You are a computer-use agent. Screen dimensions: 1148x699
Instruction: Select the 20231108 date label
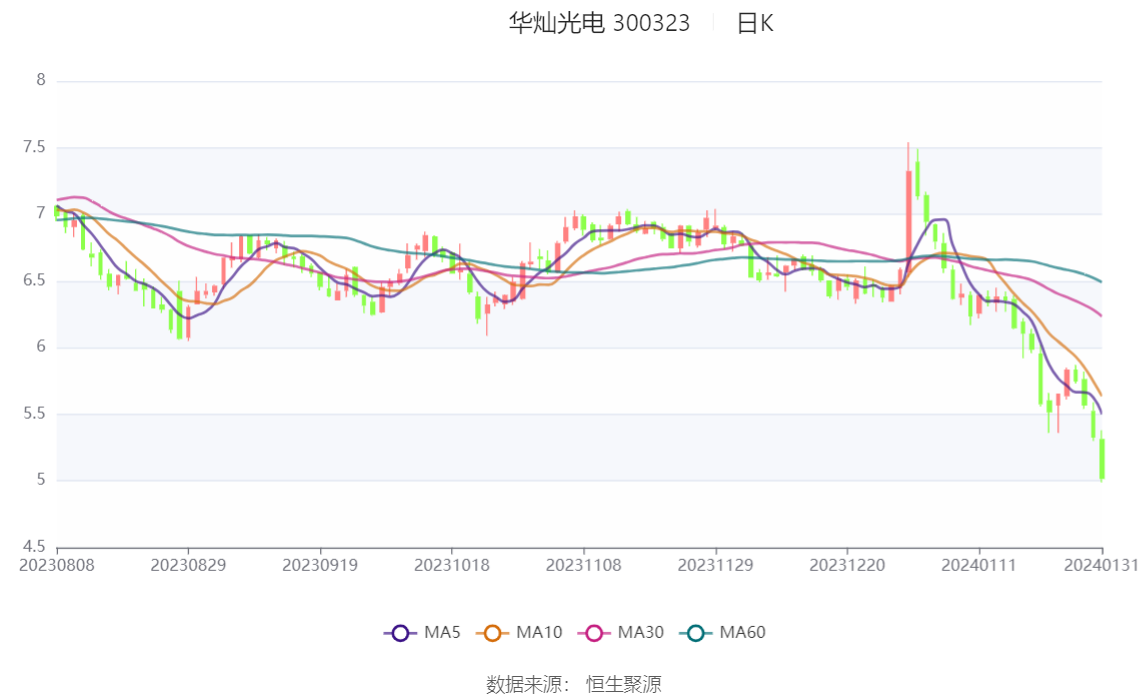coord(584,566)
